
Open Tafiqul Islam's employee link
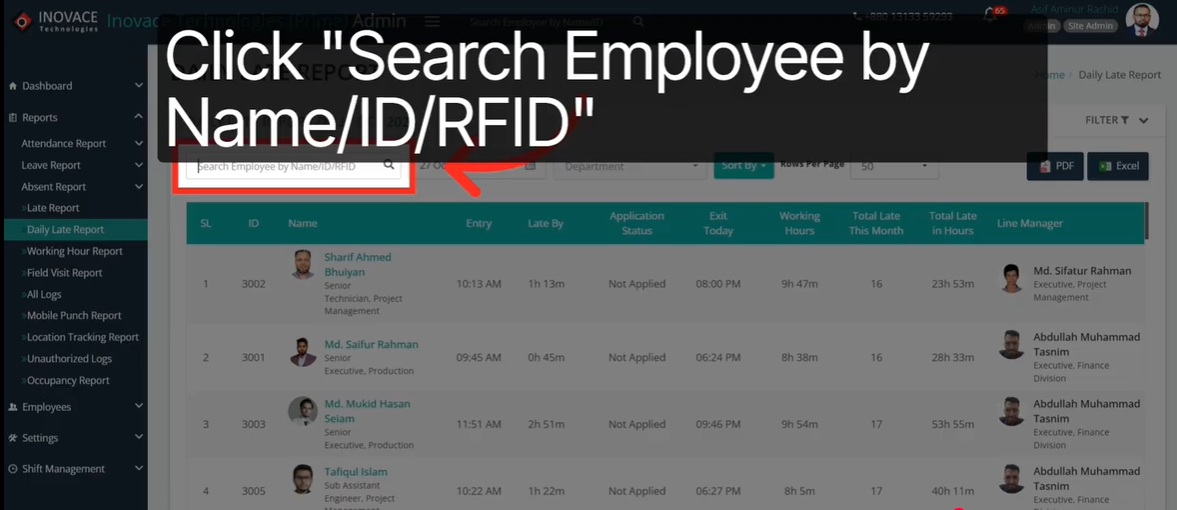[x=356, y=472]
